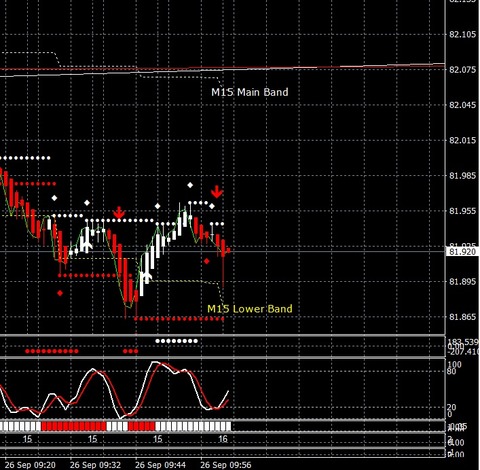Screen dimensions: 480x470
Task: Select the red diamond beside the 81.920 line
Action: pos(207,261)
